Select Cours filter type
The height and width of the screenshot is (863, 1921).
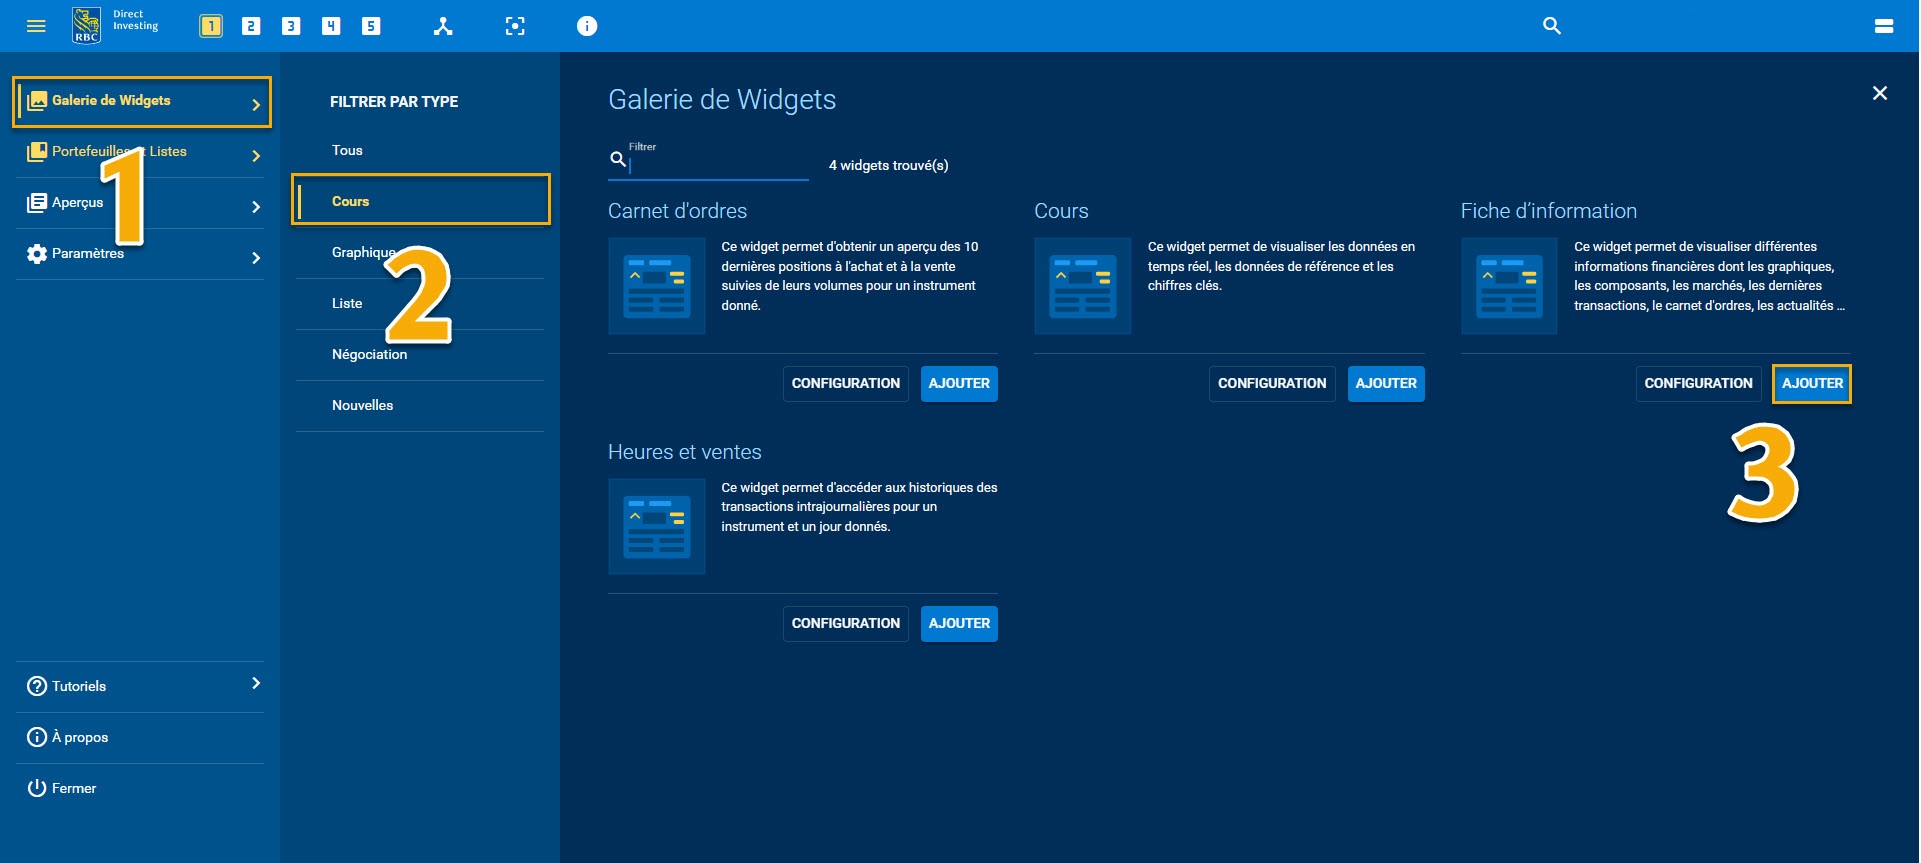(420, 200)
